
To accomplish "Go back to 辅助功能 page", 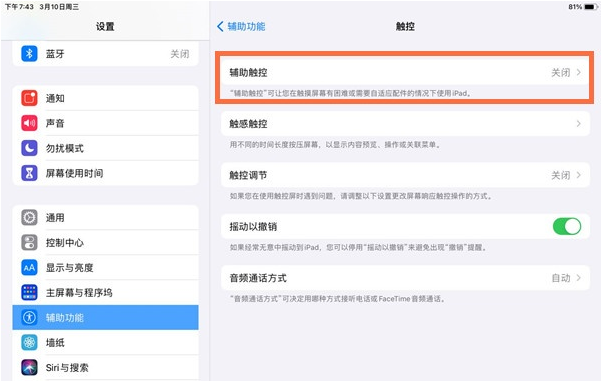I will tap(241, 27).
